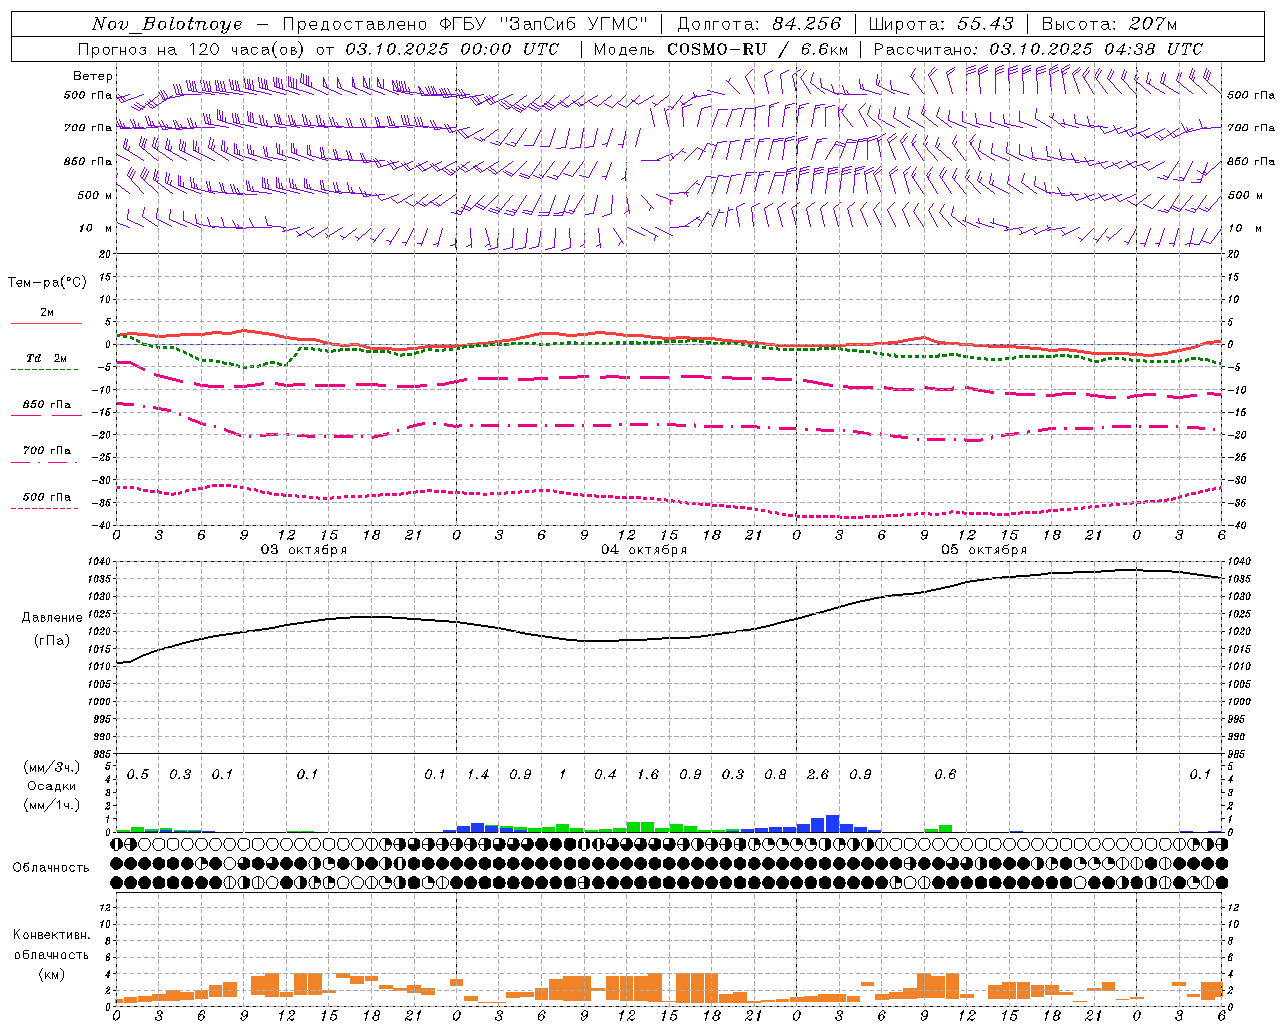Click the "Давление" pressure panel label
This screenshot has width=1280, height=1024.
[x=52, y=618]
